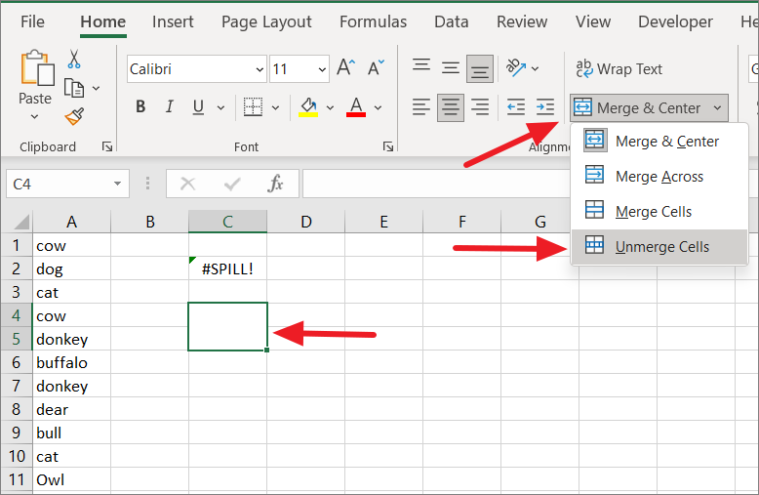Image resolution: width=759 pixels, height=495 pixels.
Task: Expand Font Color palette arrow
Action: [378, 107]
